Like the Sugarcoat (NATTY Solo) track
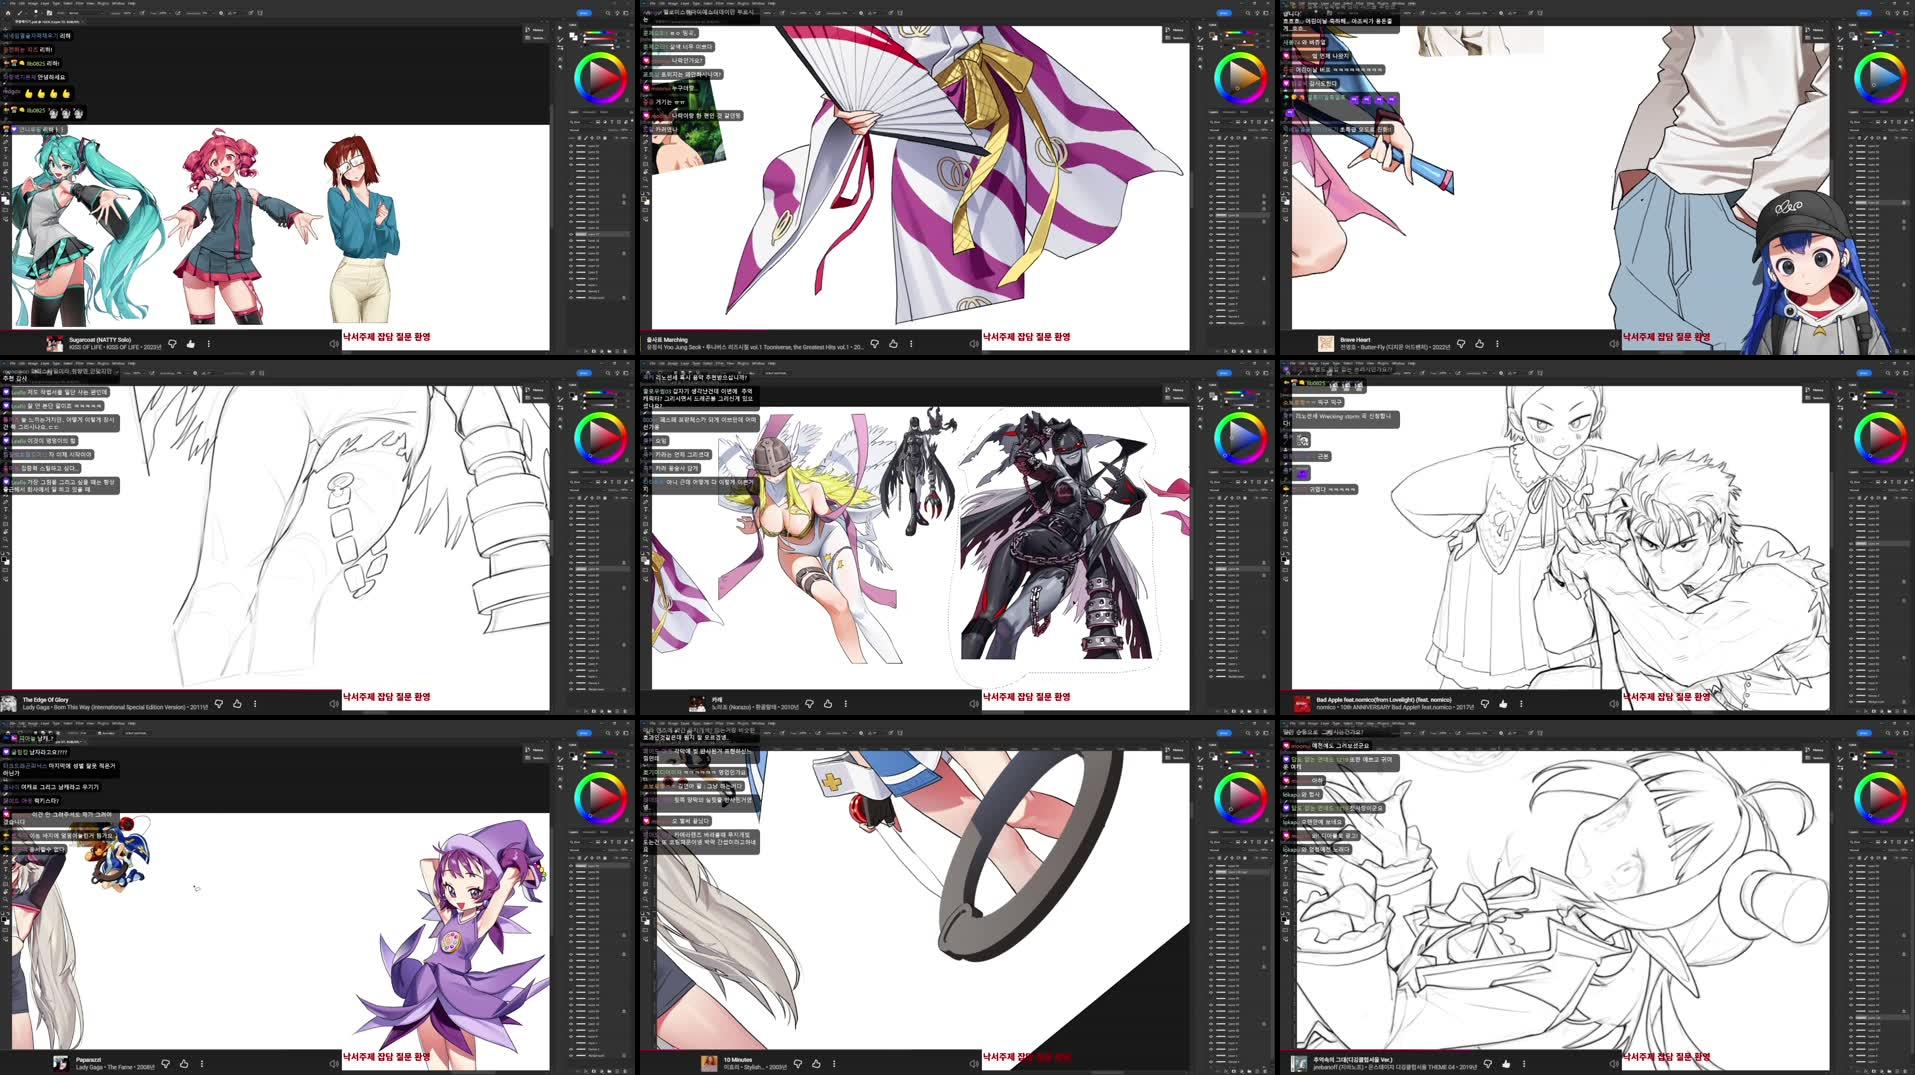This screenshot has height=1075, width=1915. [190, 343]
